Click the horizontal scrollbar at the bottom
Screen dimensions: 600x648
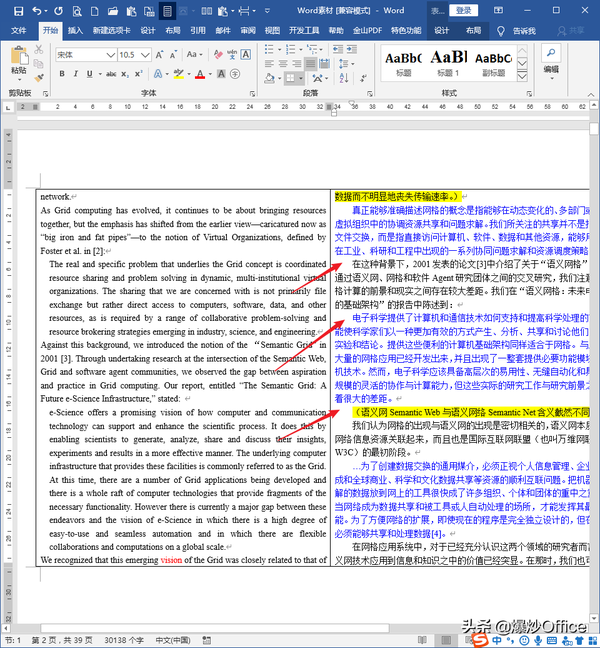[x=214, y=628]
